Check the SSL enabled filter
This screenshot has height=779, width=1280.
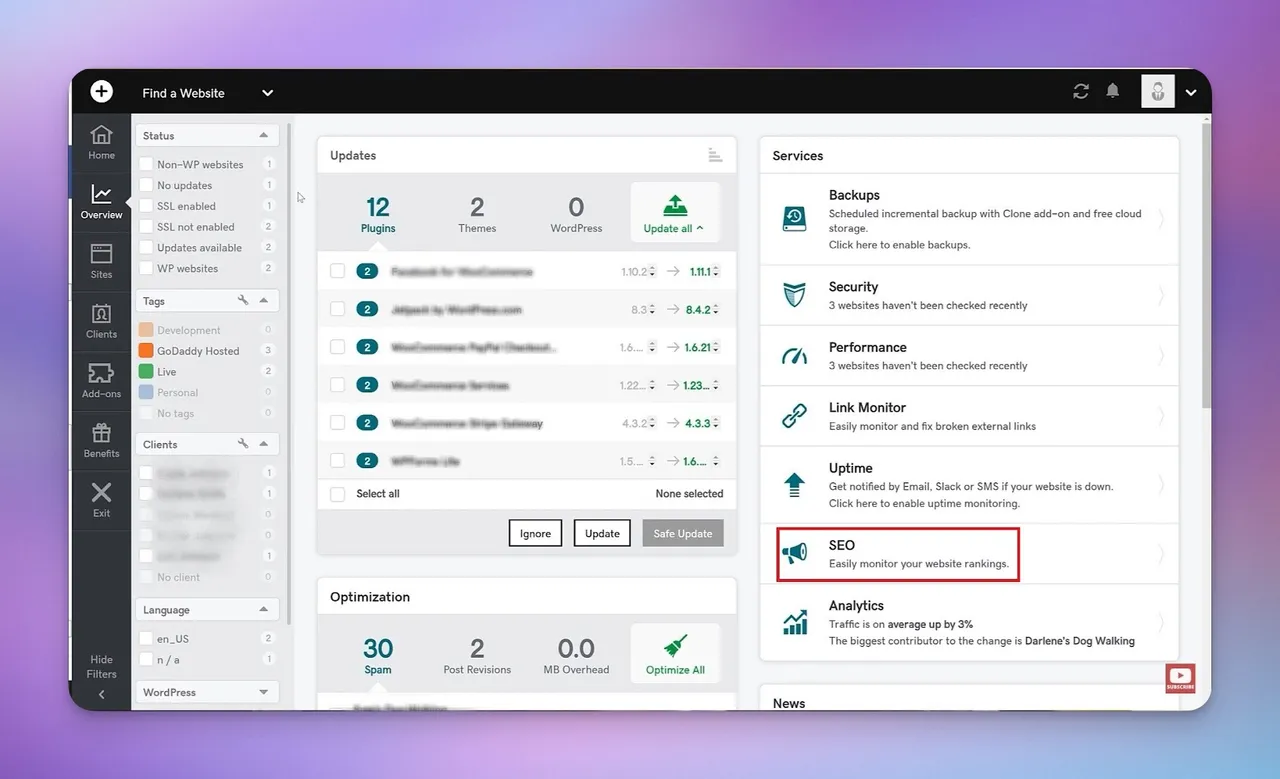146,206
